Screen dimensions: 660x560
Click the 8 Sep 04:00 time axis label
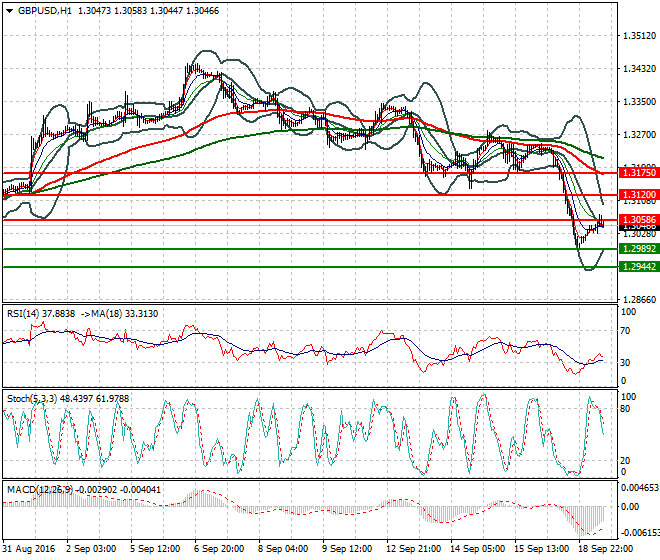pyautogui.click(x=283, y=549)
